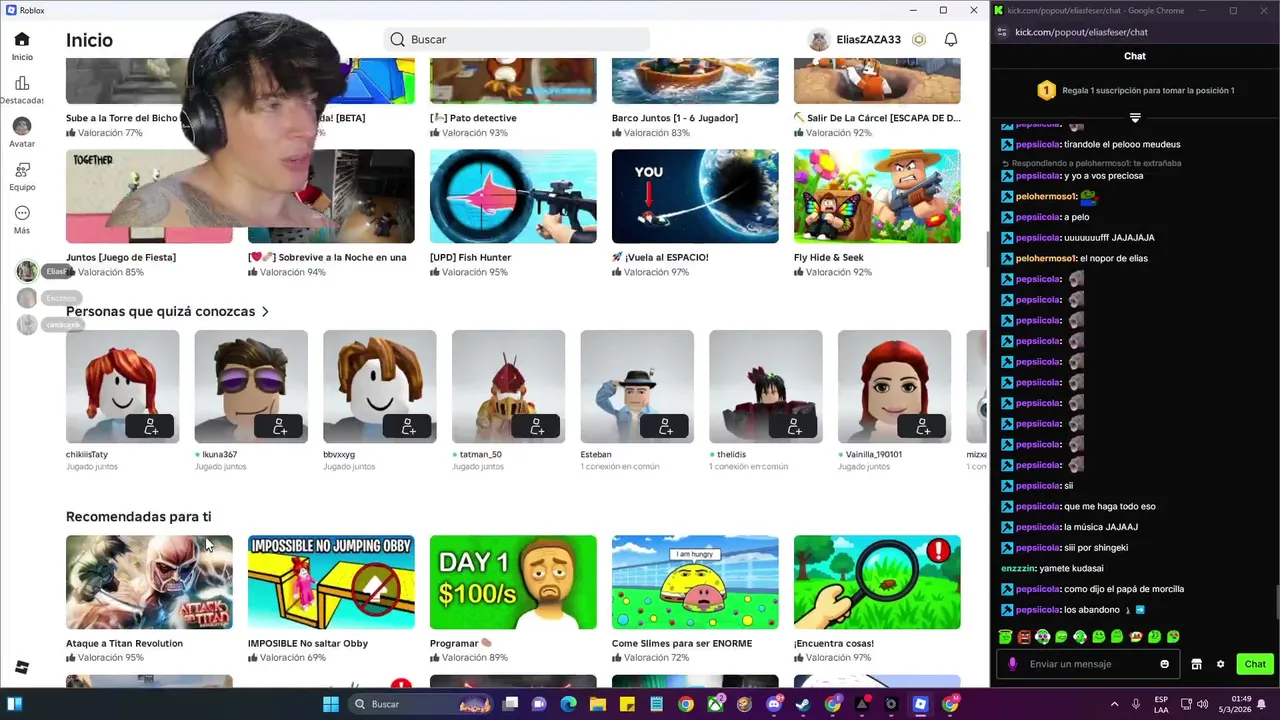Open the Personas que quizá conozcas heading
Image resolution: width=1280 pixels, height=720 pixels.
(x=160, y=311)
